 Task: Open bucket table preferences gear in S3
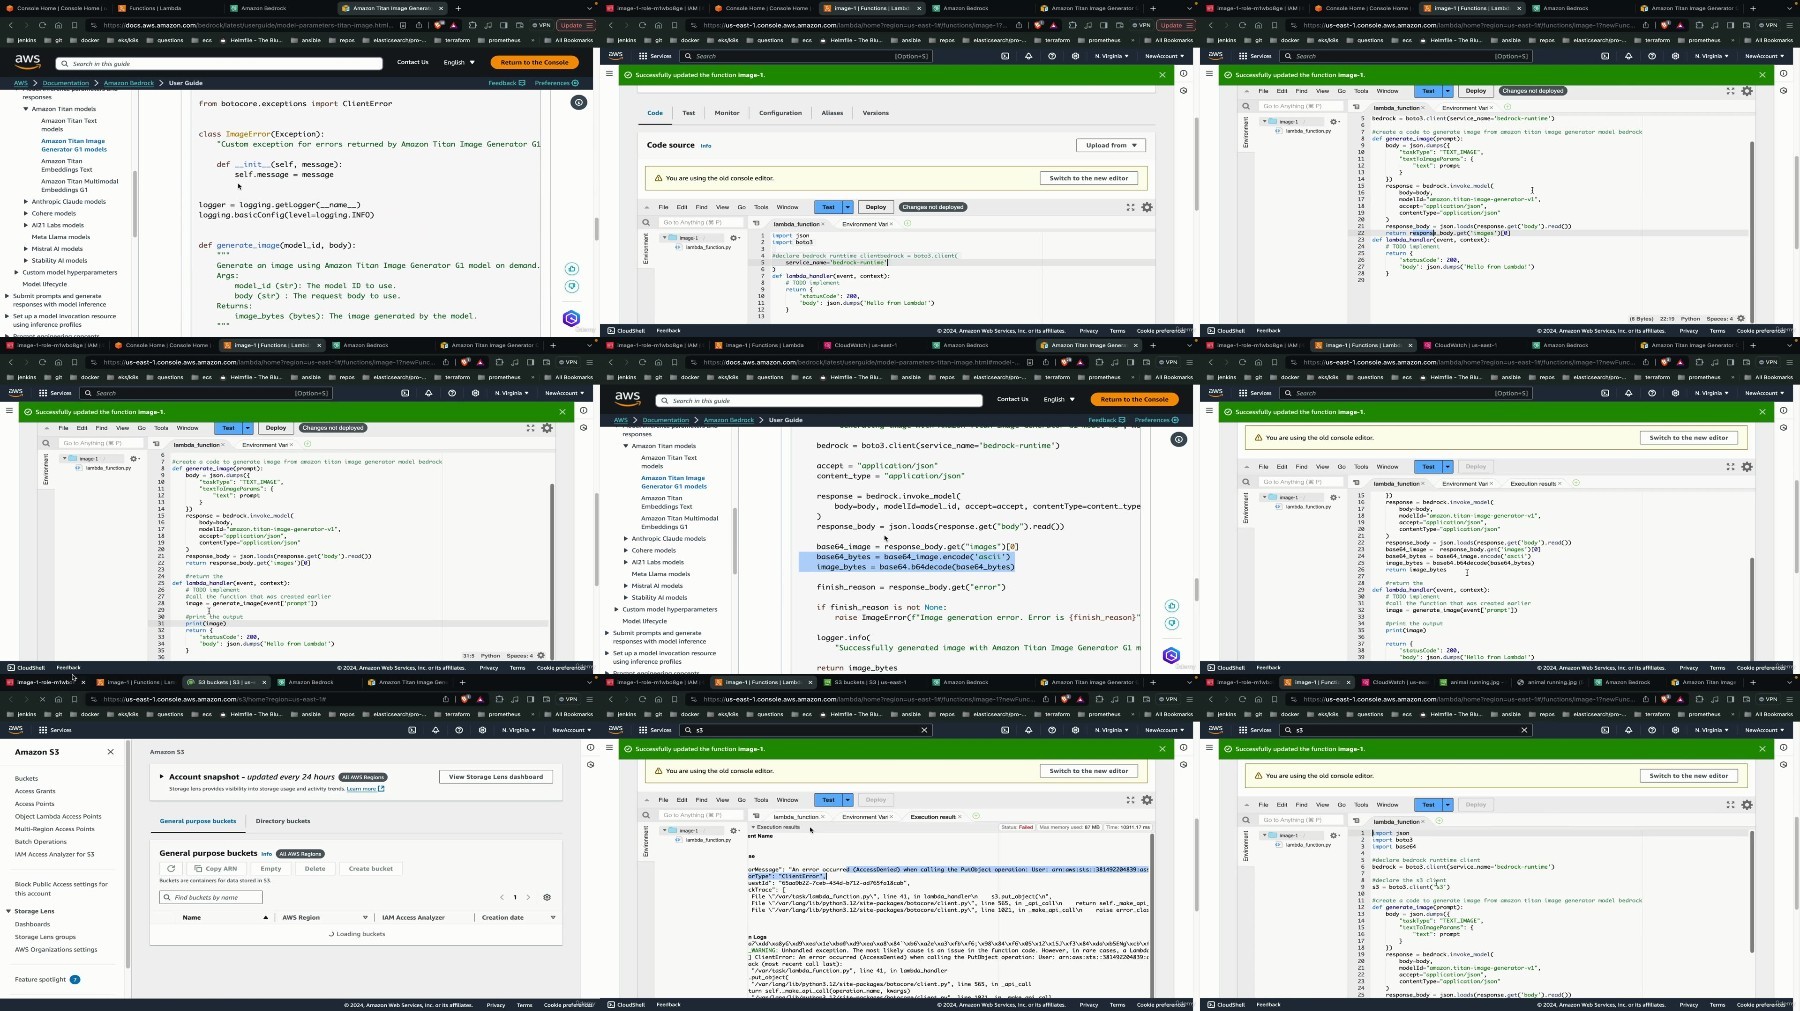(547, 897)
